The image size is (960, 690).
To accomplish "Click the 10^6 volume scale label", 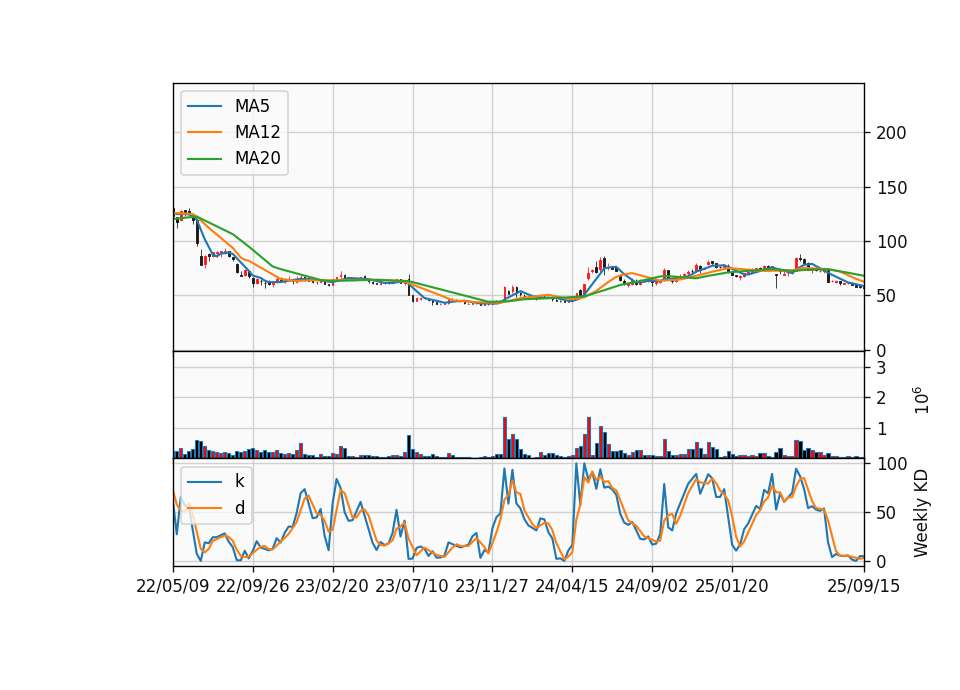I will [920, 400].
